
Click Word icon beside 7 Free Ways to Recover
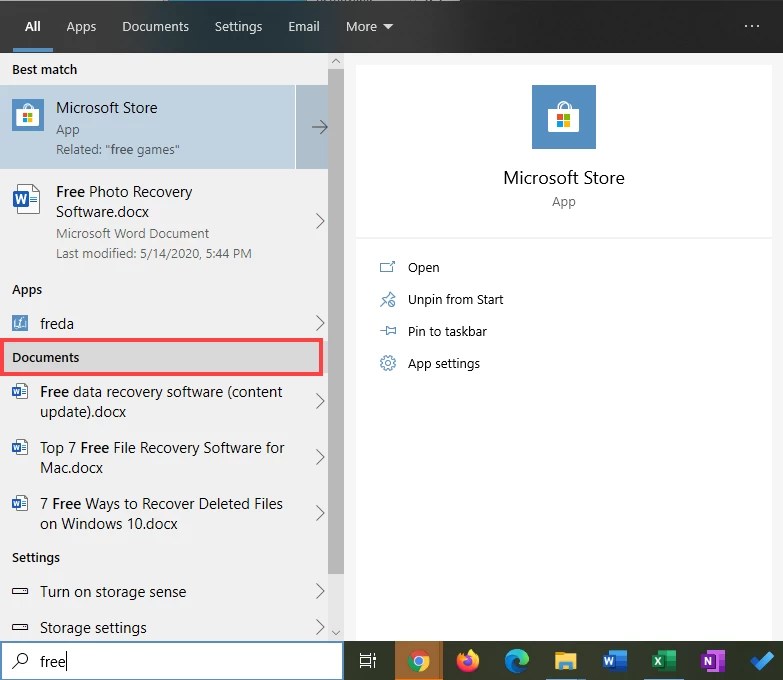click(x=20, y=503)
